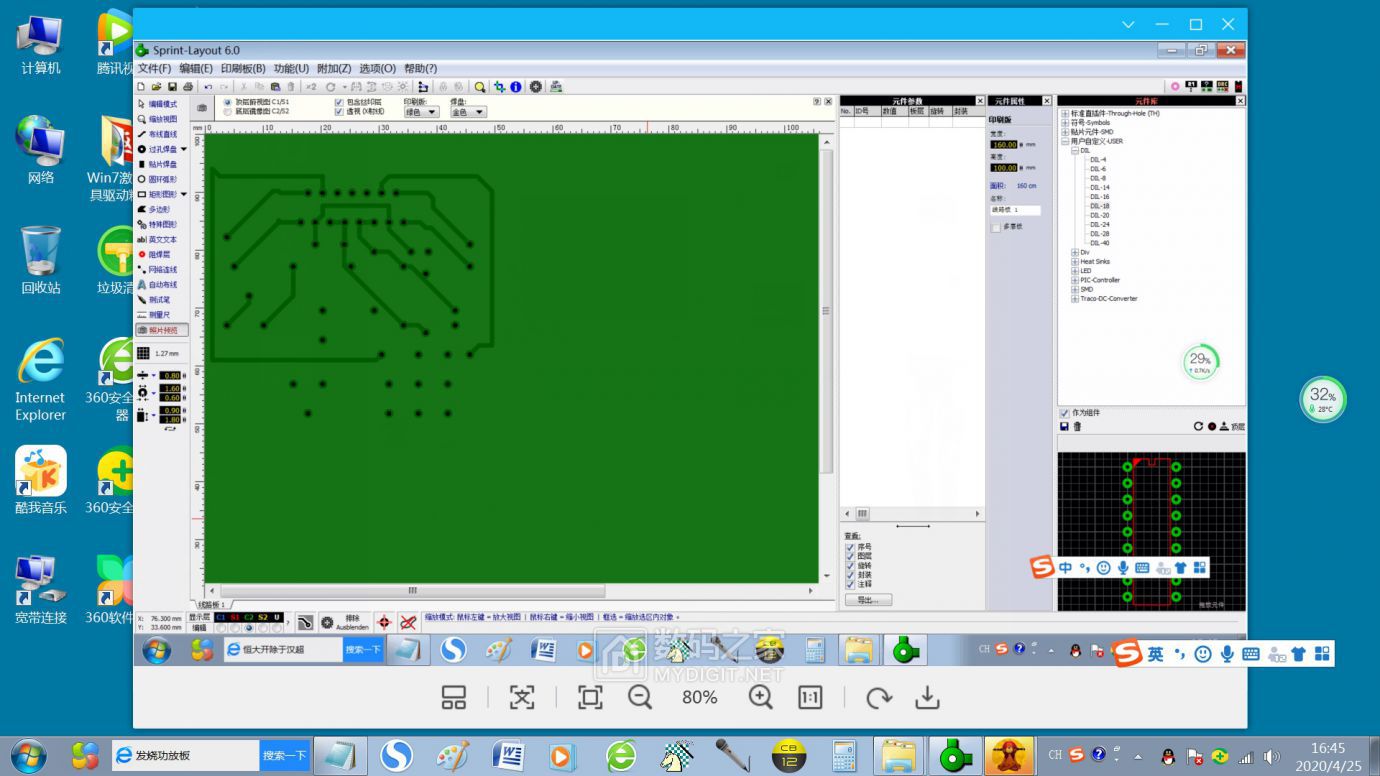The image size is (1380, 776).
Task: Open the 文件(F) menu
Action: pyautogui.click(x=154, y=68)
